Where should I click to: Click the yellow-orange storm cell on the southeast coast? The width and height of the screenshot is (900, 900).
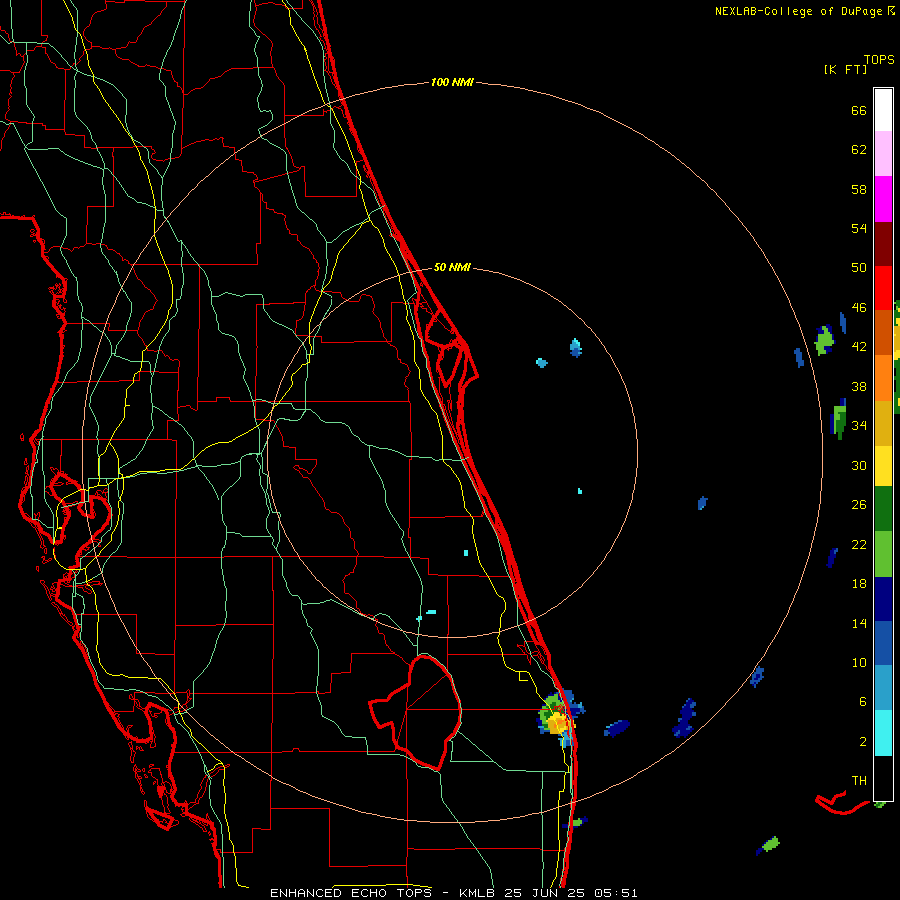point(557,722)
